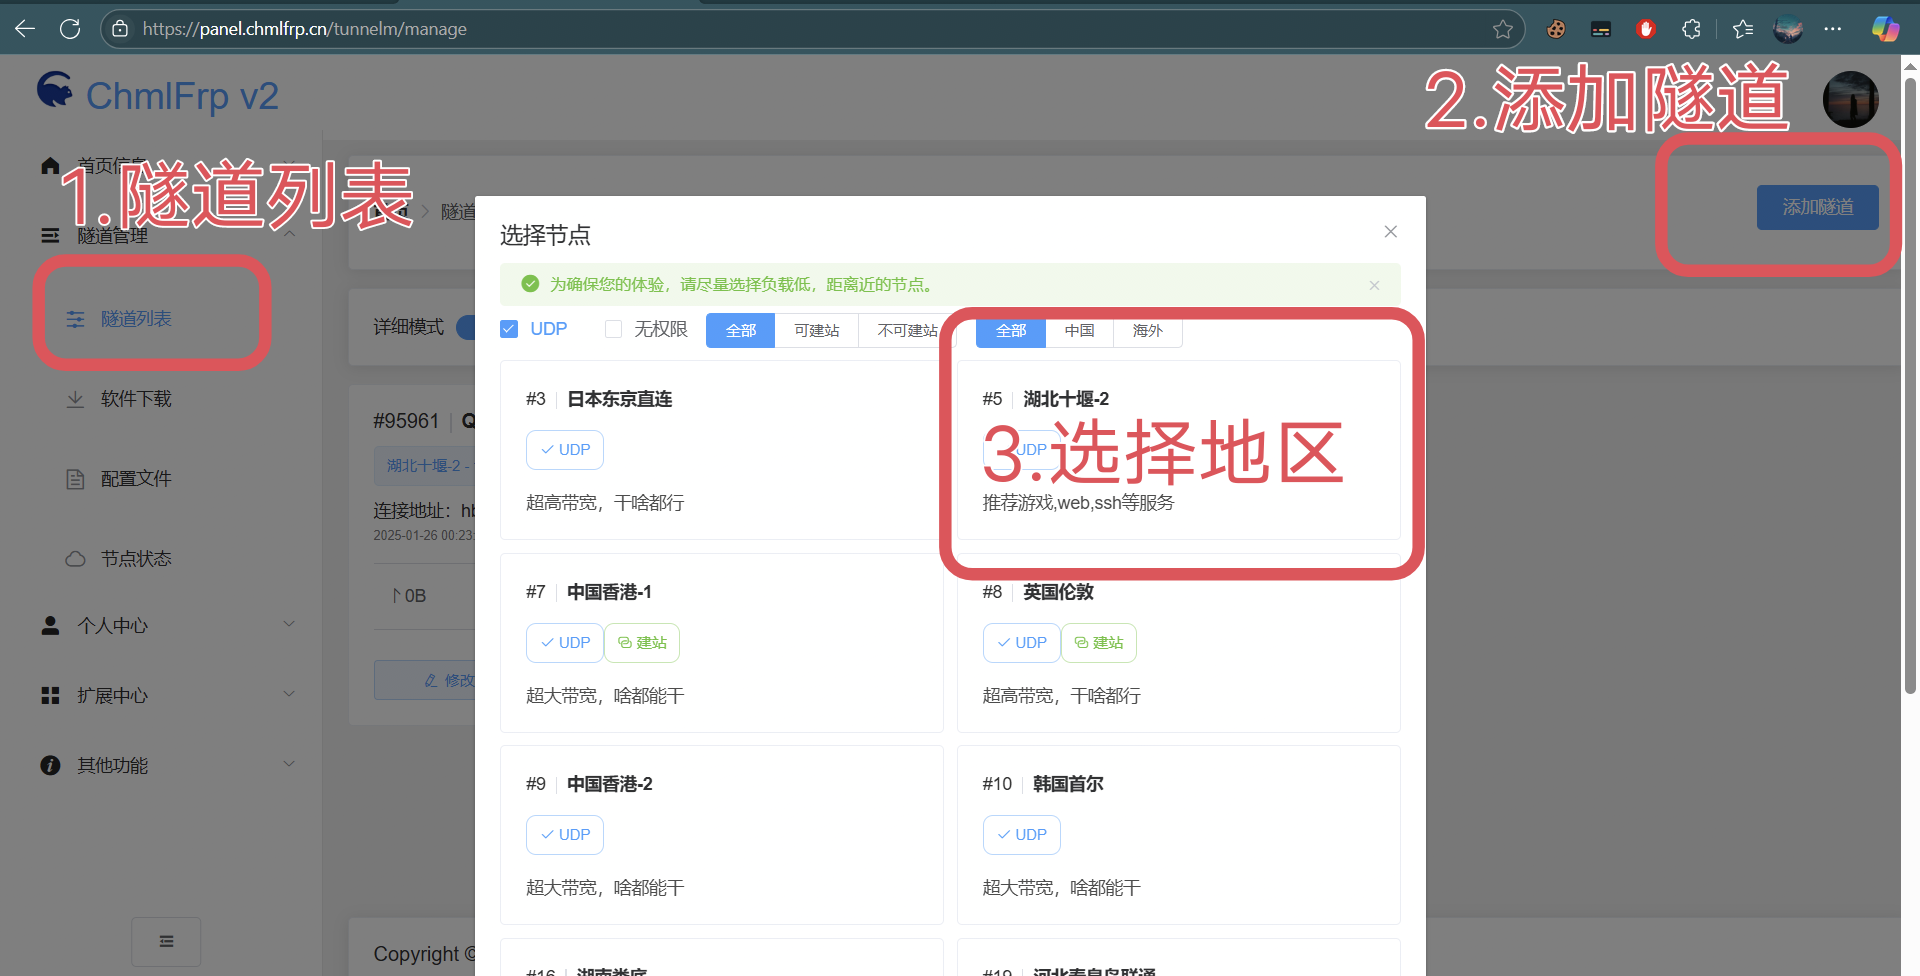The height and width of the screenshot is (976, 1920).
Task: Dismiss the green tip alert banner
Action: pyautogui.click(x=1374, y=285)
